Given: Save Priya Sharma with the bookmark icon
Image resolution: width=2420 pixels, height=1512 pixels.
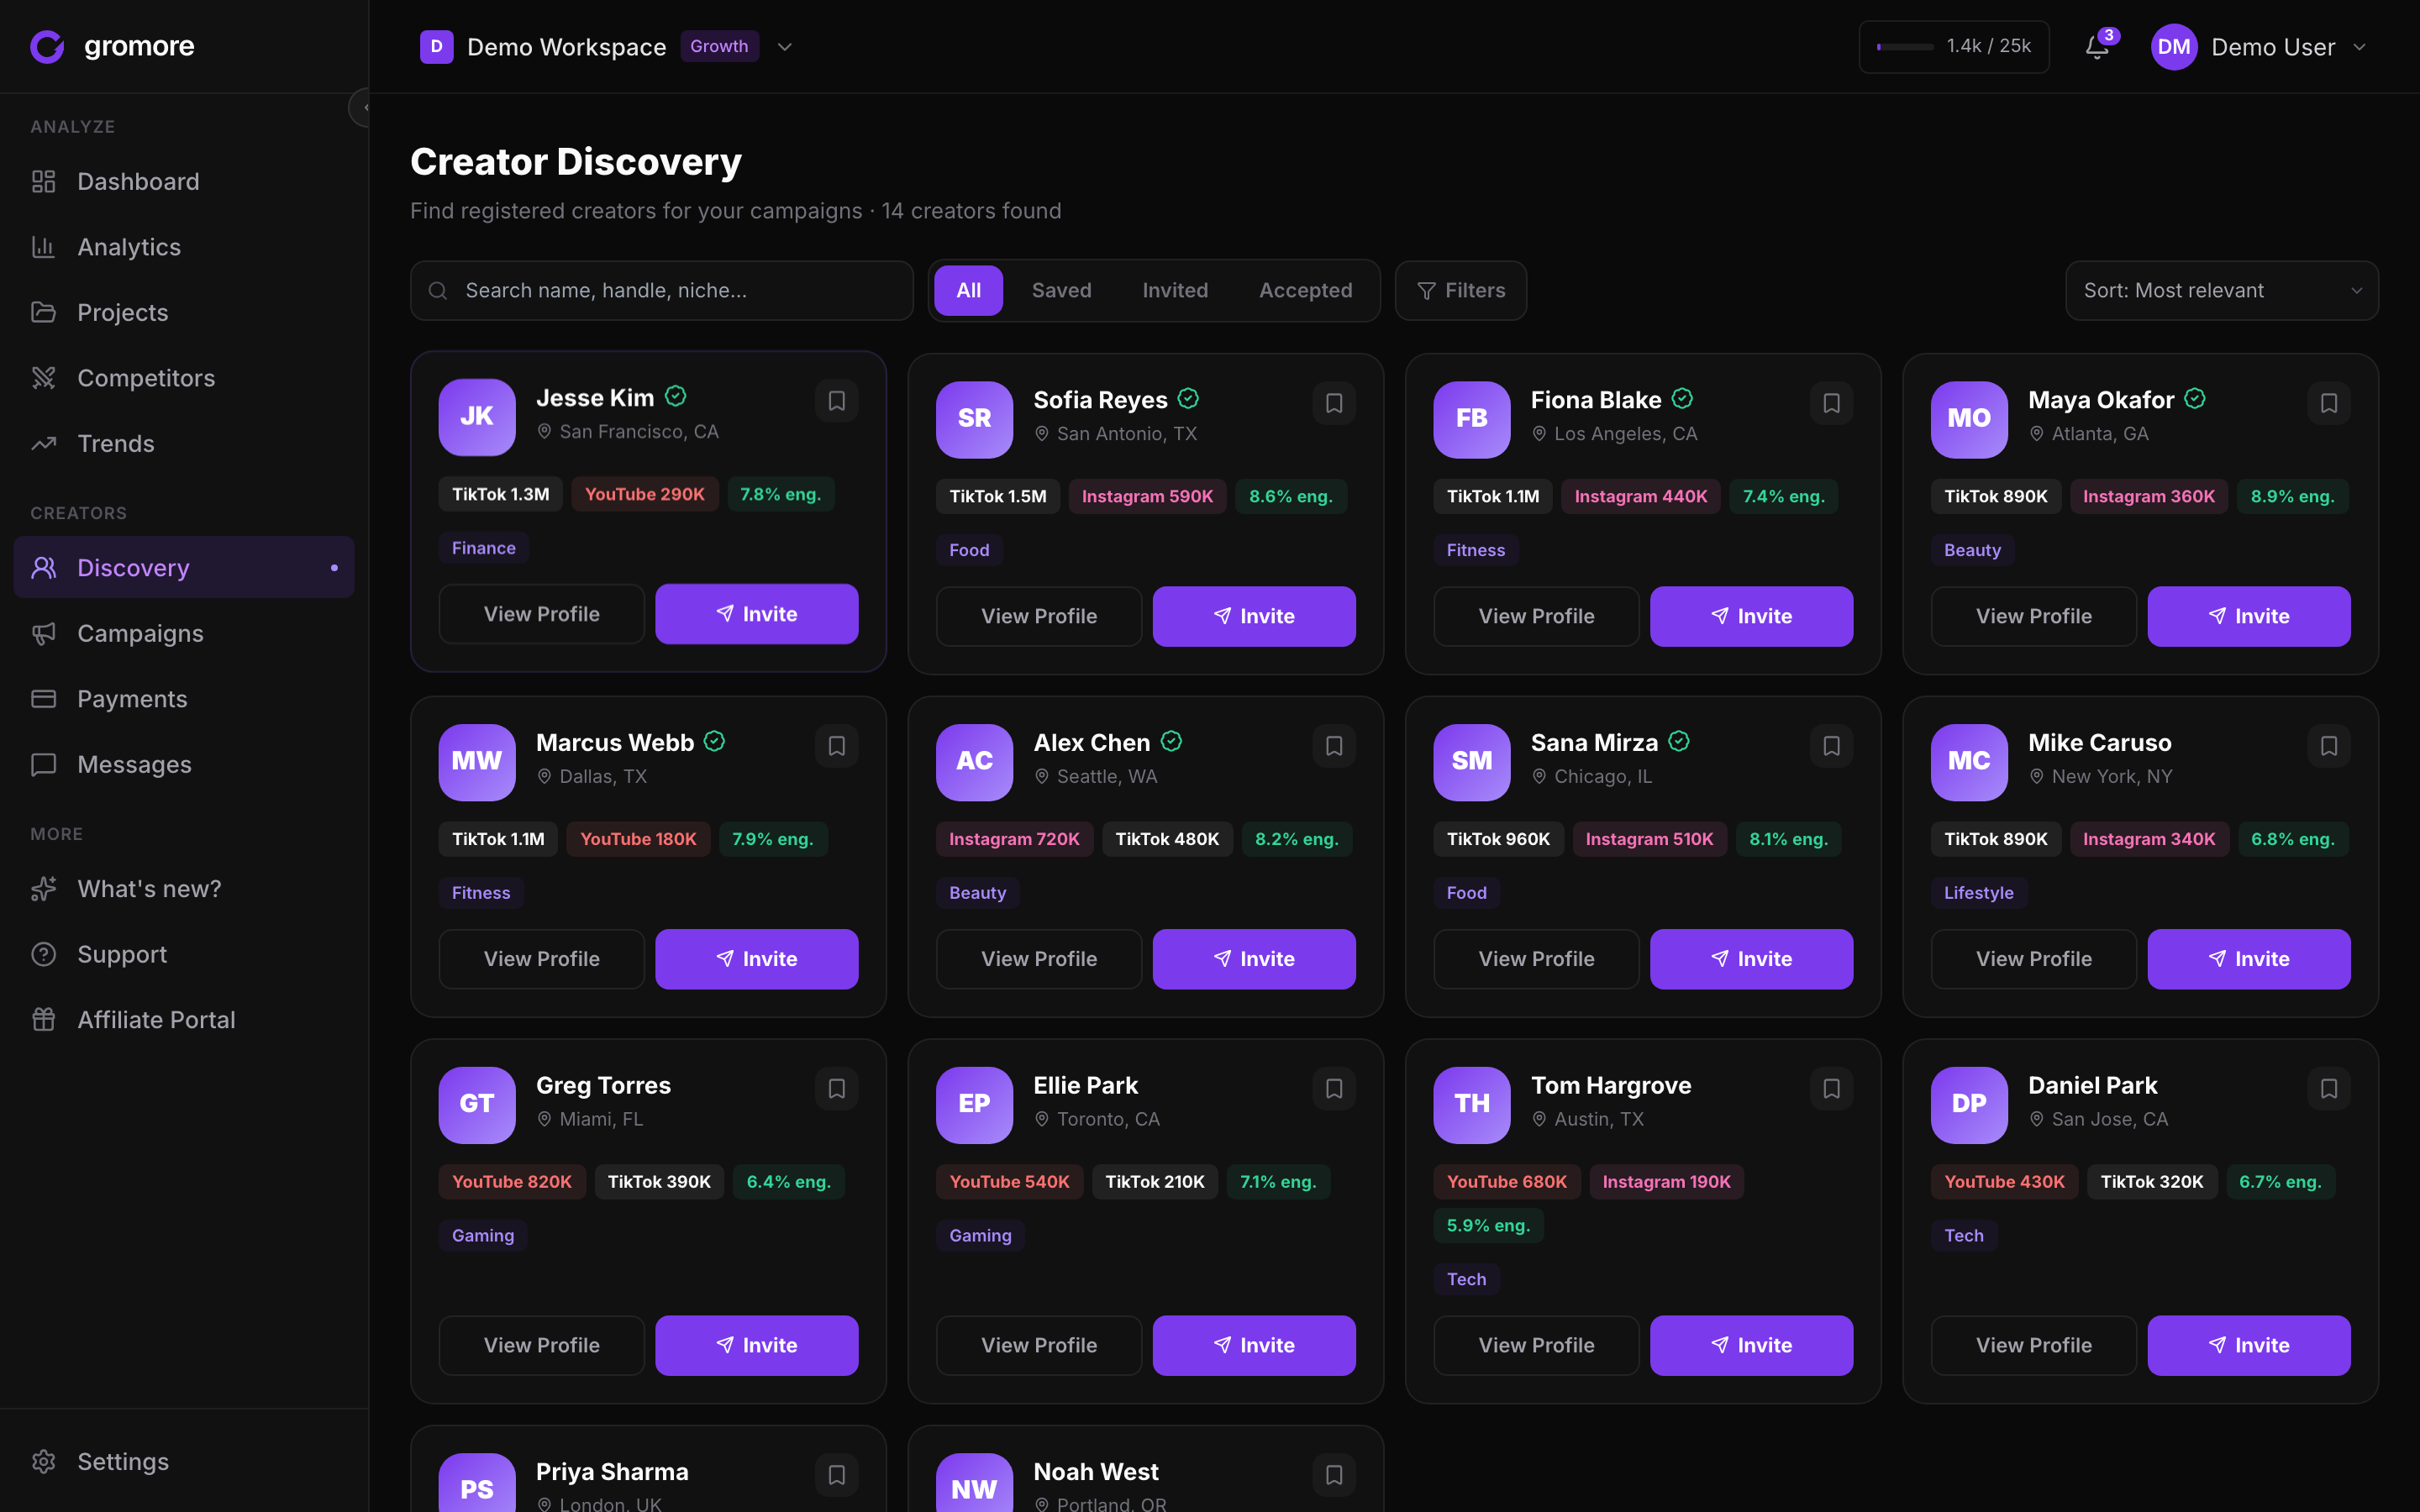Looking at the screenshot, I should coord(837,1475).
